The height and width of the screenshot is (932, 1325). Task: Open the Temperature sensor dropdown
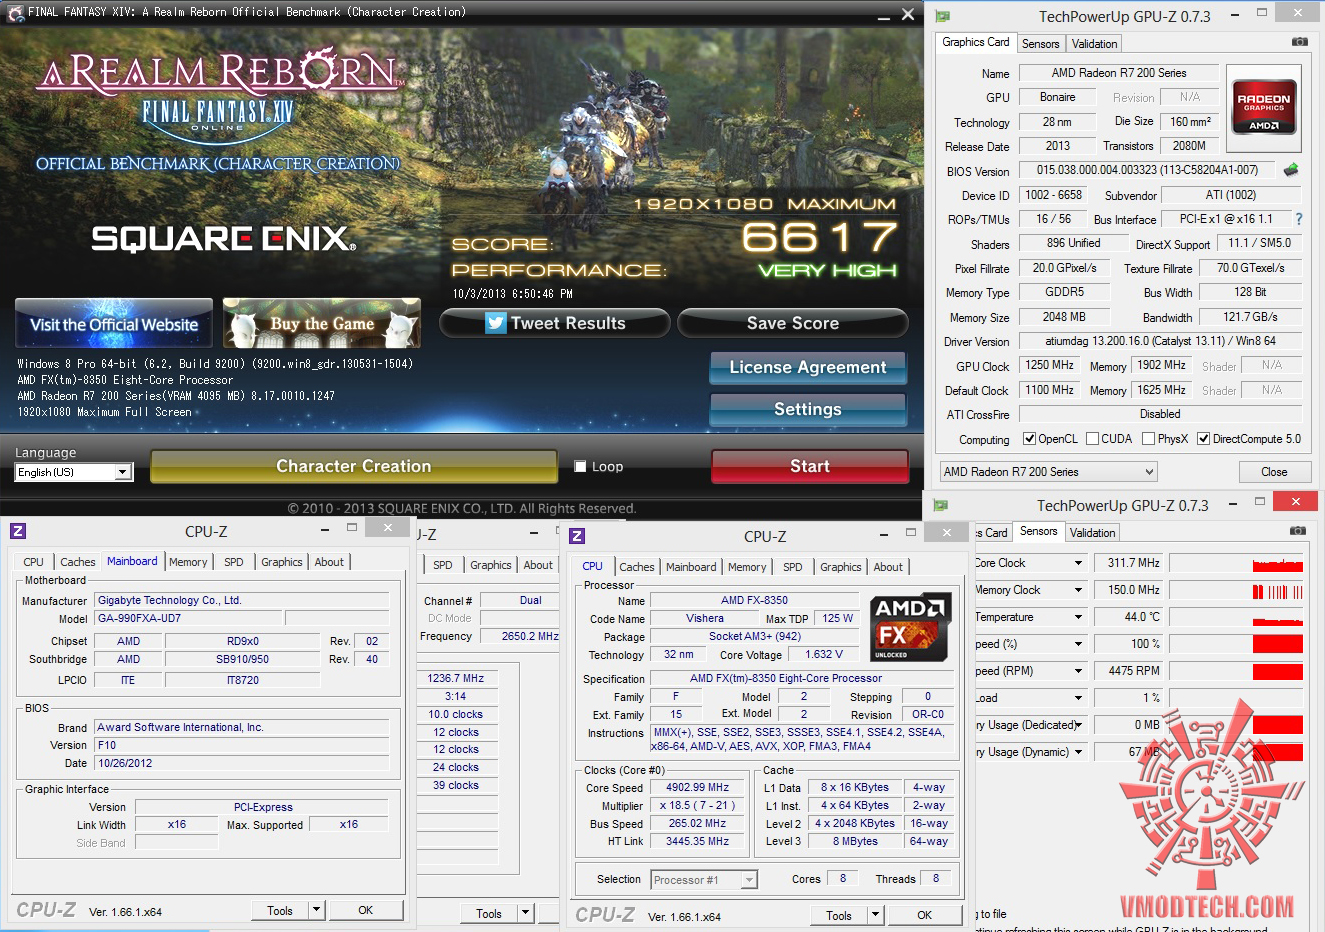(x=1078, y=617)
